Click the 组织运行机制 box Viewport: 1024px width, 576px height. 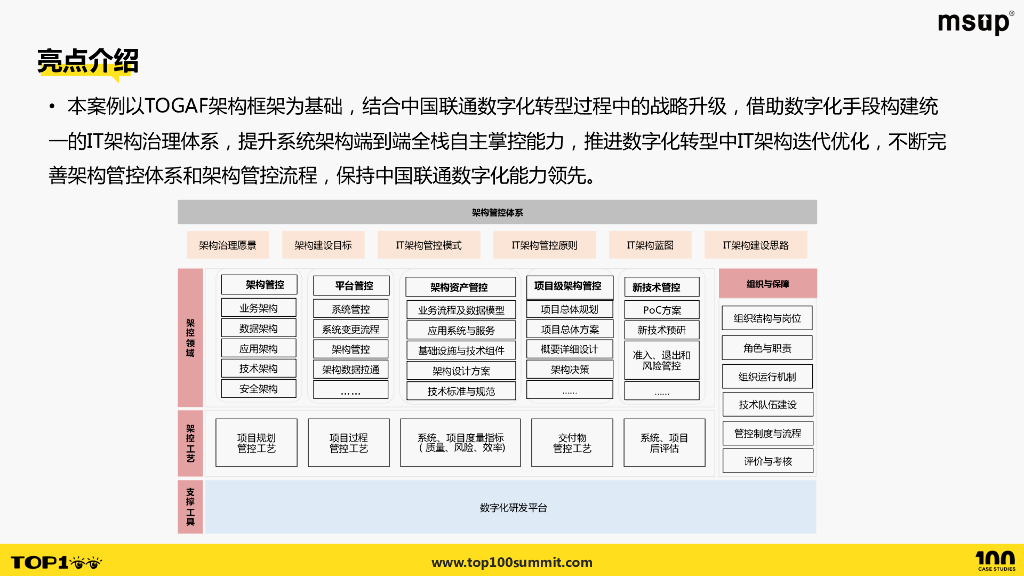point(767,376)
